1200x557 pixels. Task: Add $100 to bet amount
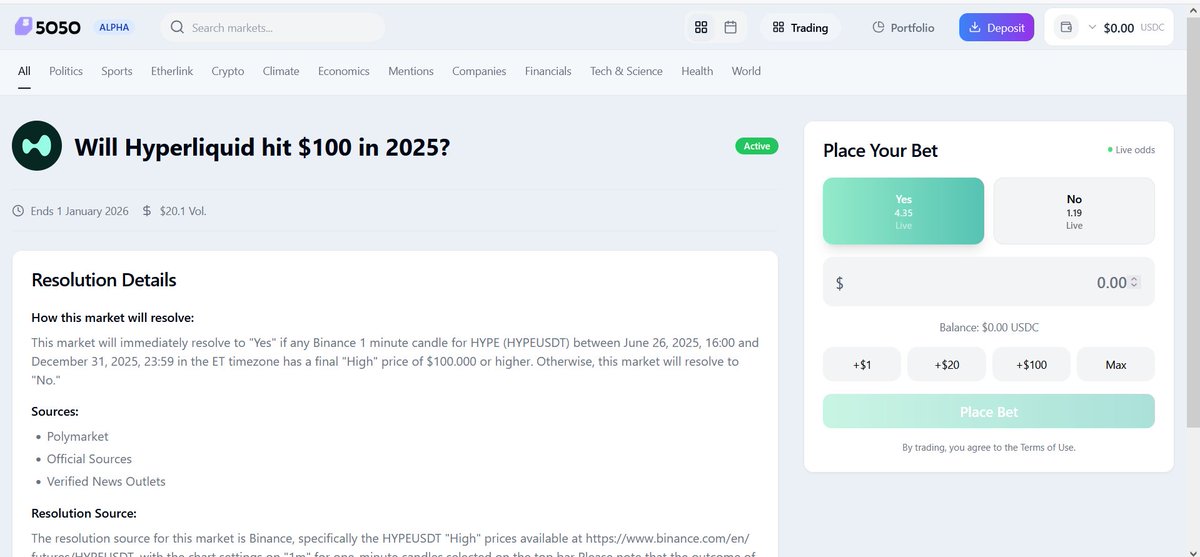click(1031, 364)
